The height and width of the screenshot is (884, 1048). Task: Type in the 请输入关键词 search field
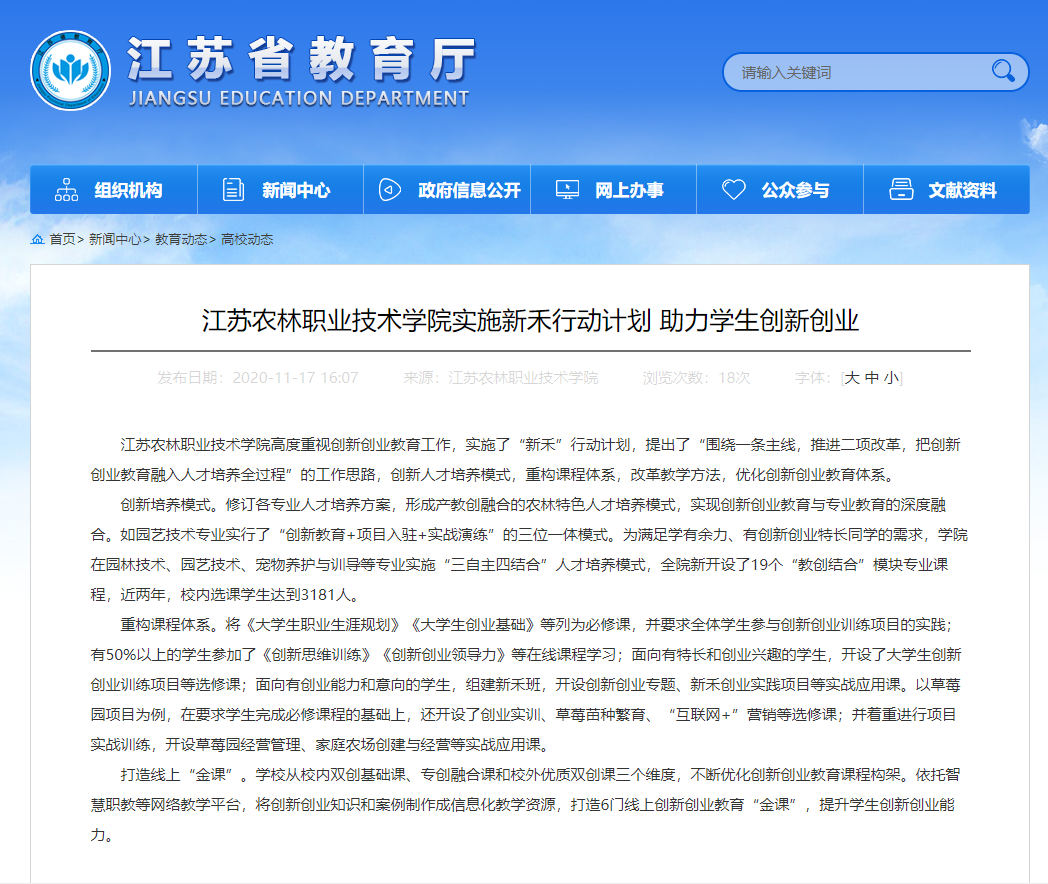(x=860, y=72)
